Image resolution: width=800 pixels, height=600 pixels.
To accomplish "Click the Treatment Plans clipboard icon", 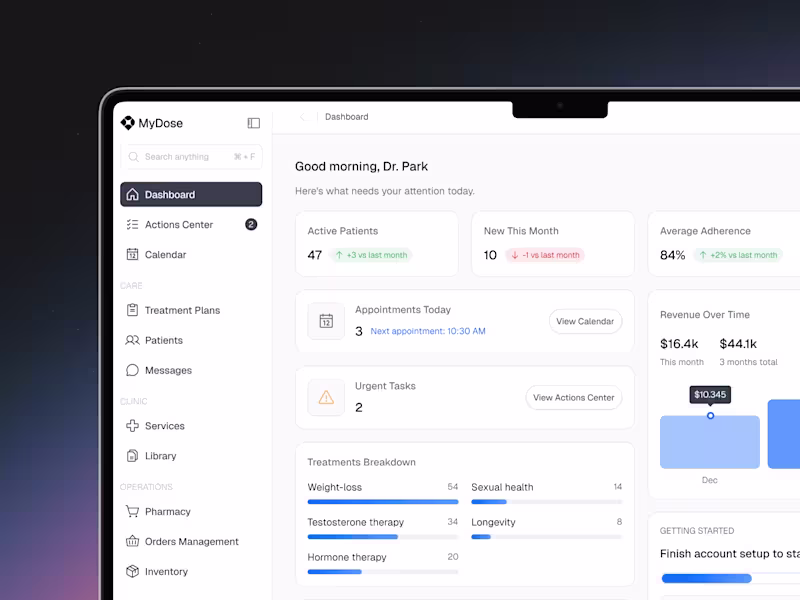I will (132, 310).
